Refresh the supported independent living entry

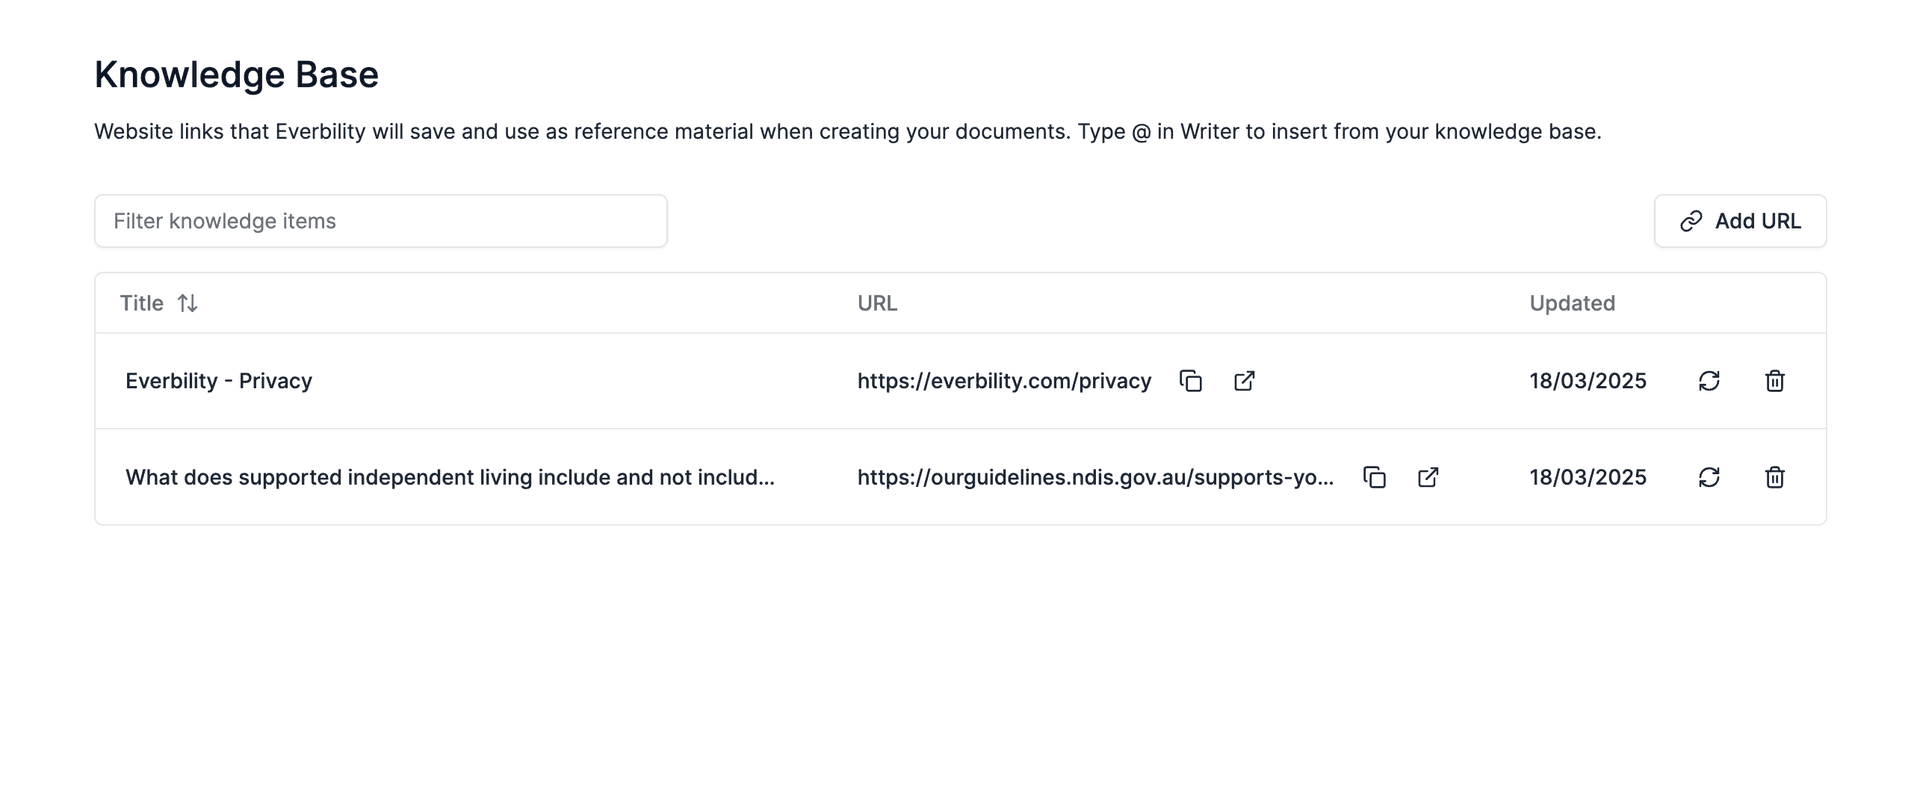pyautogui.click(x=1709, y=477)
